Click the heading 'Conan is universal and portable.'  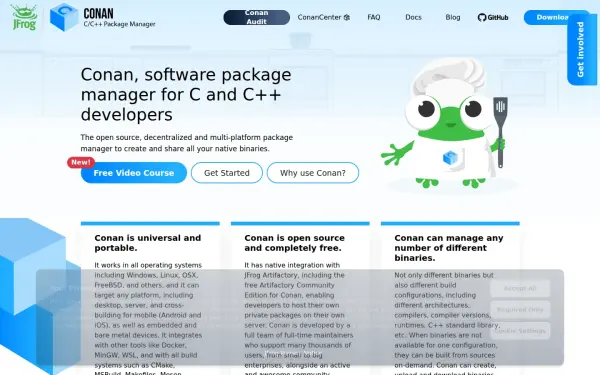[148, 243]
